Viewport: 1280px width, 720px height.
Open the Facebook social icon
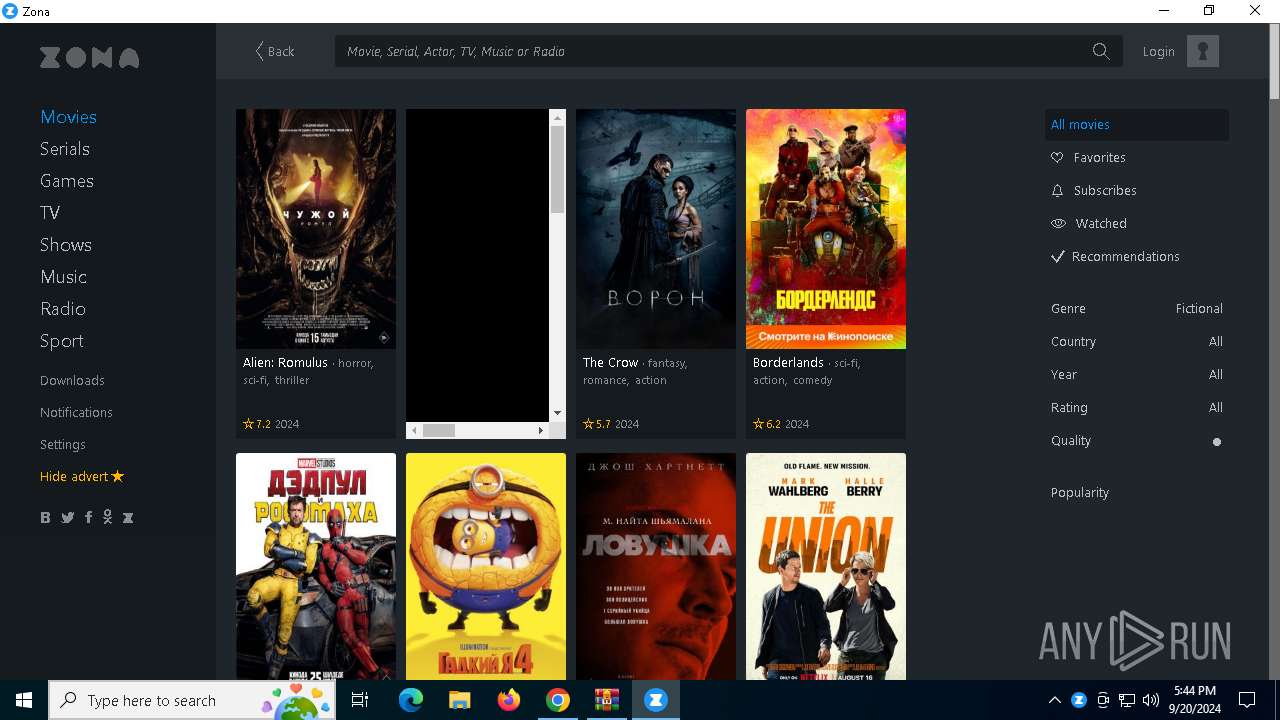[88, 517]
